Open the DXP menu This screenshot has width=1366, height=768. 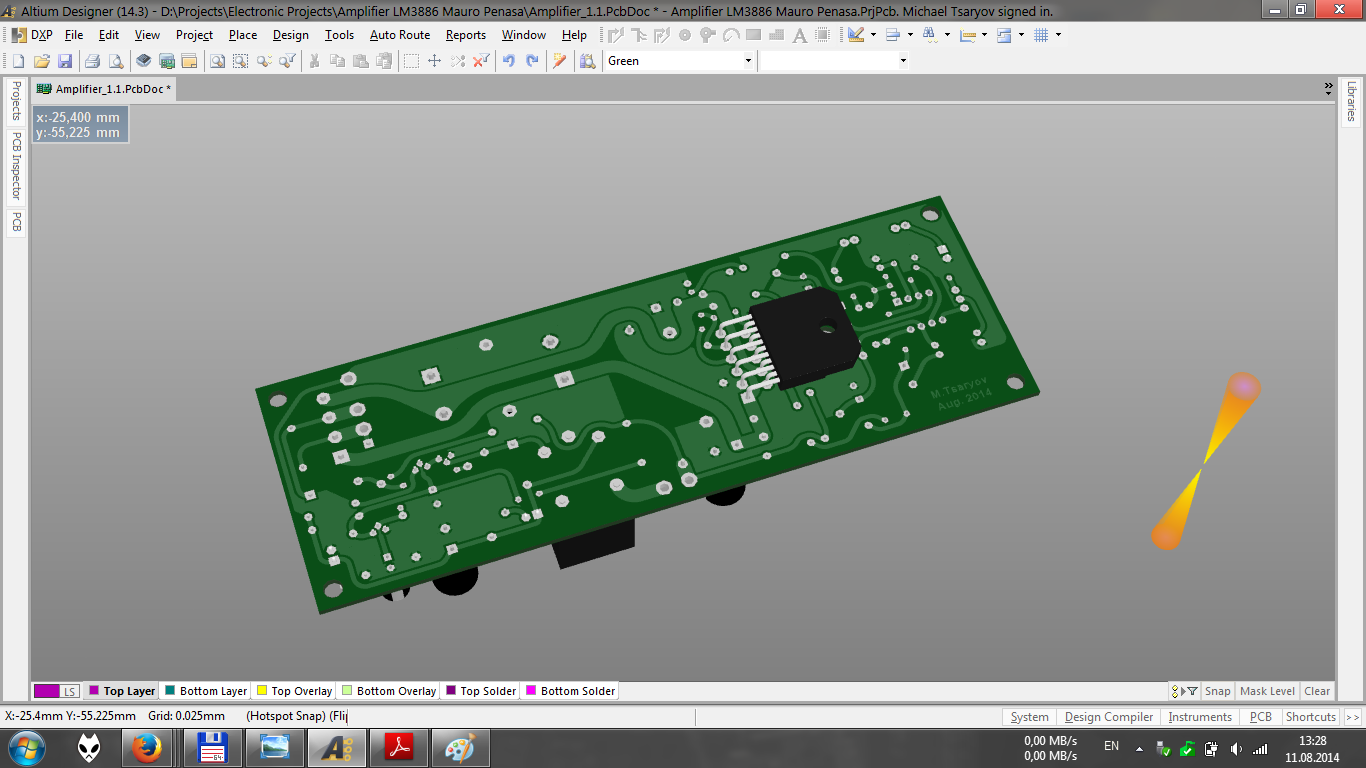(31, 35)
